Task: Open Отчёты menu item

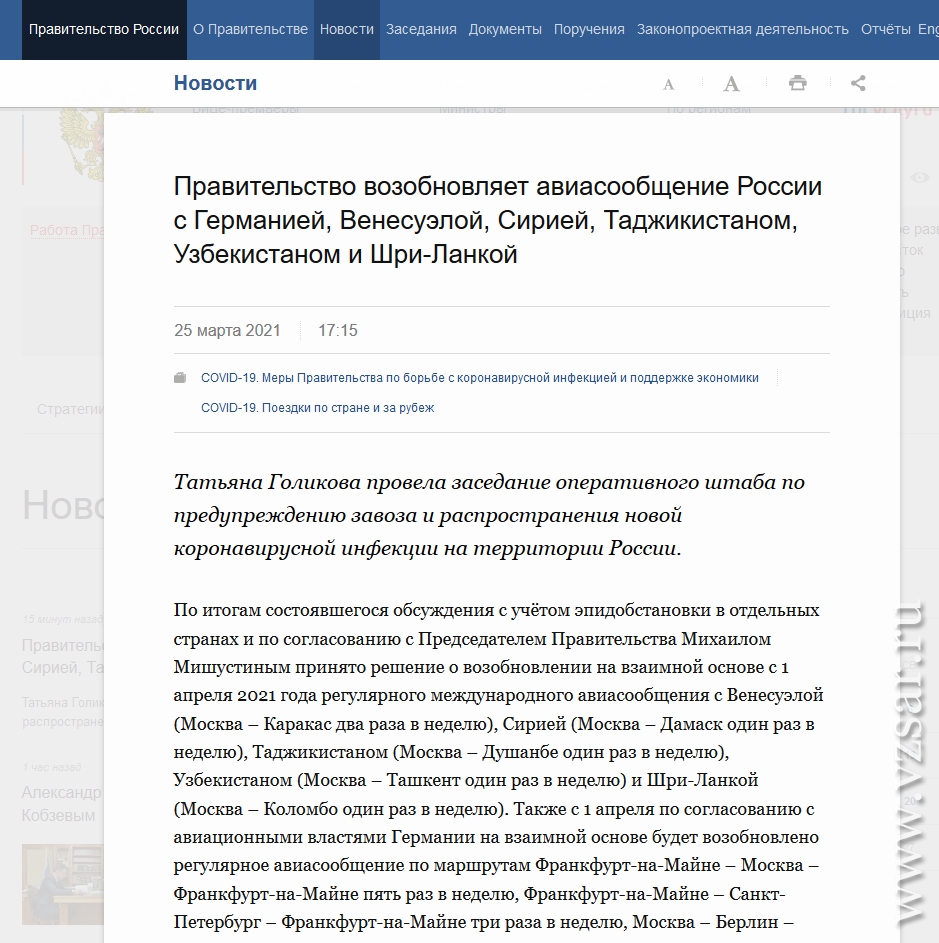Action: pos(885,29)
